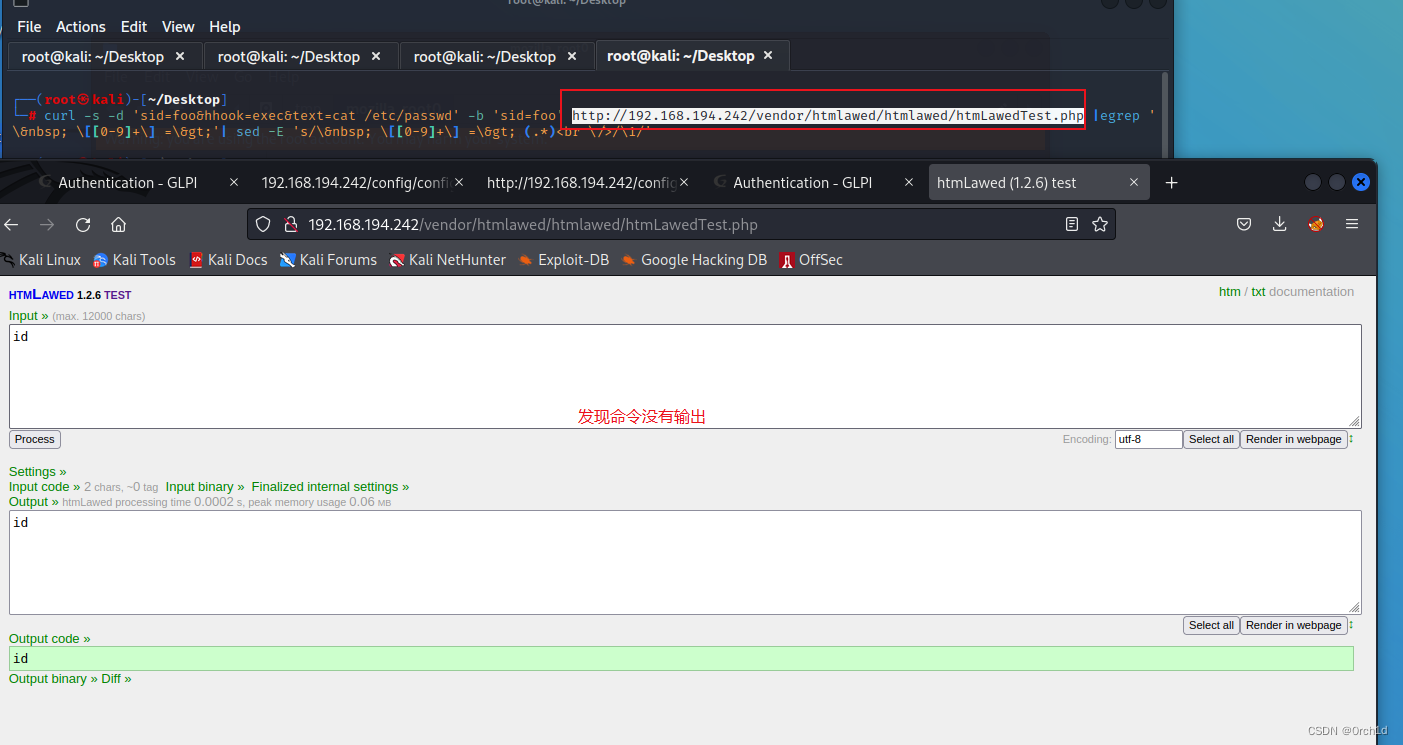Close the first Authentication - GLPI tab
The width and height of the screenshot is (1403, 745).
(234, 182)
